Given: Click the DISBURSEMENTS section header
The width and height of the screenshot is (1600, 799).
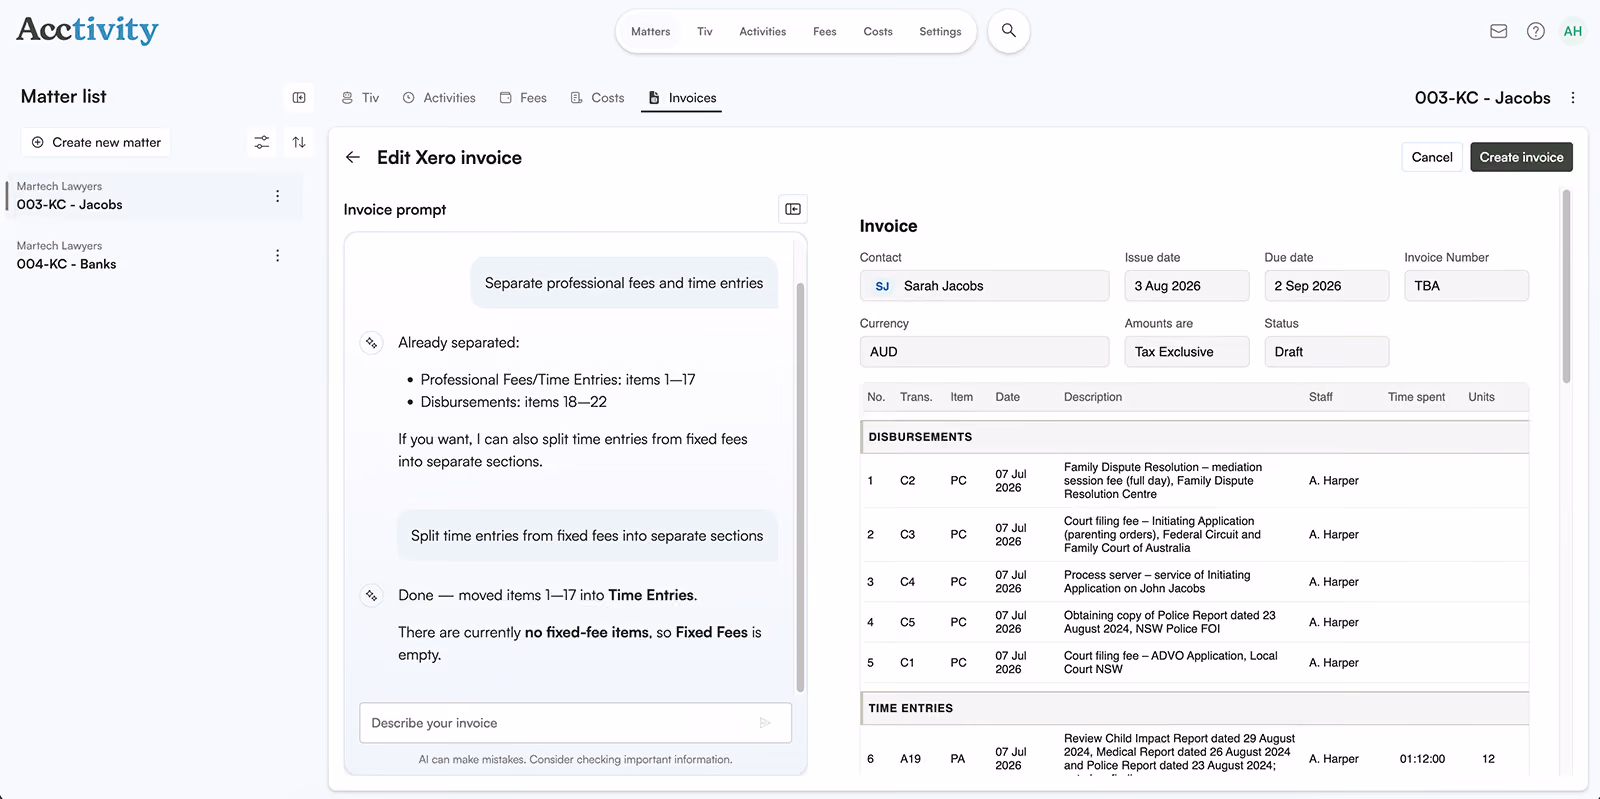Looking at the screenshot, I should [x=1194, y=437].
